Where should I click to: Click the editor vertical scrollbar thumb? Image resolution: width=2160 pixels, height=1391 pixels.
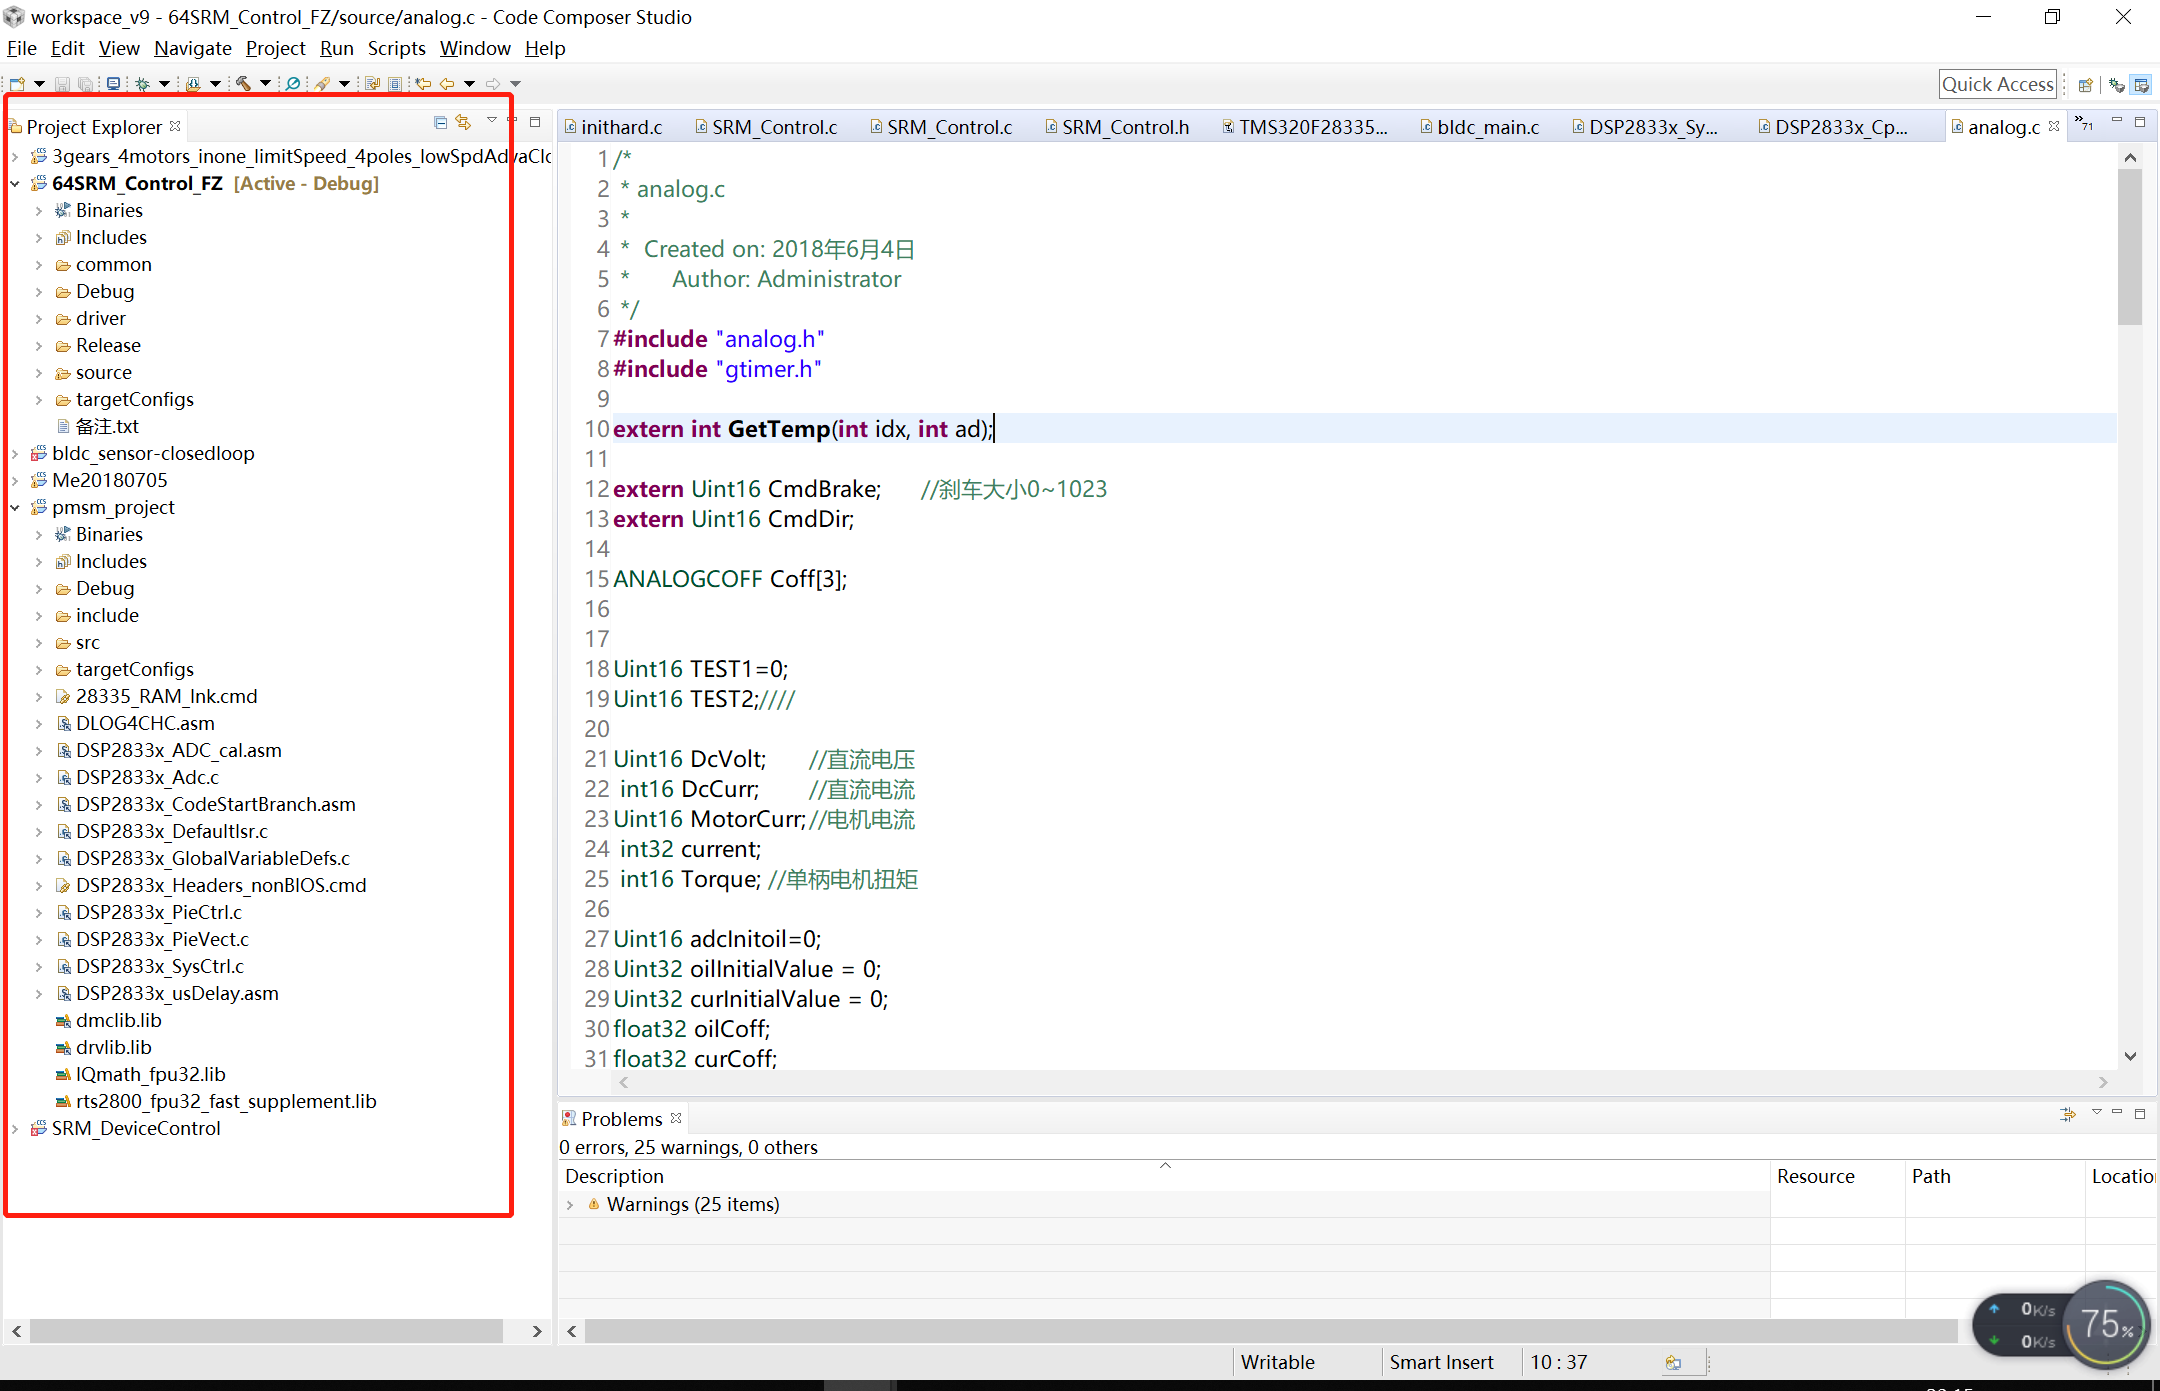[2130, 245]
